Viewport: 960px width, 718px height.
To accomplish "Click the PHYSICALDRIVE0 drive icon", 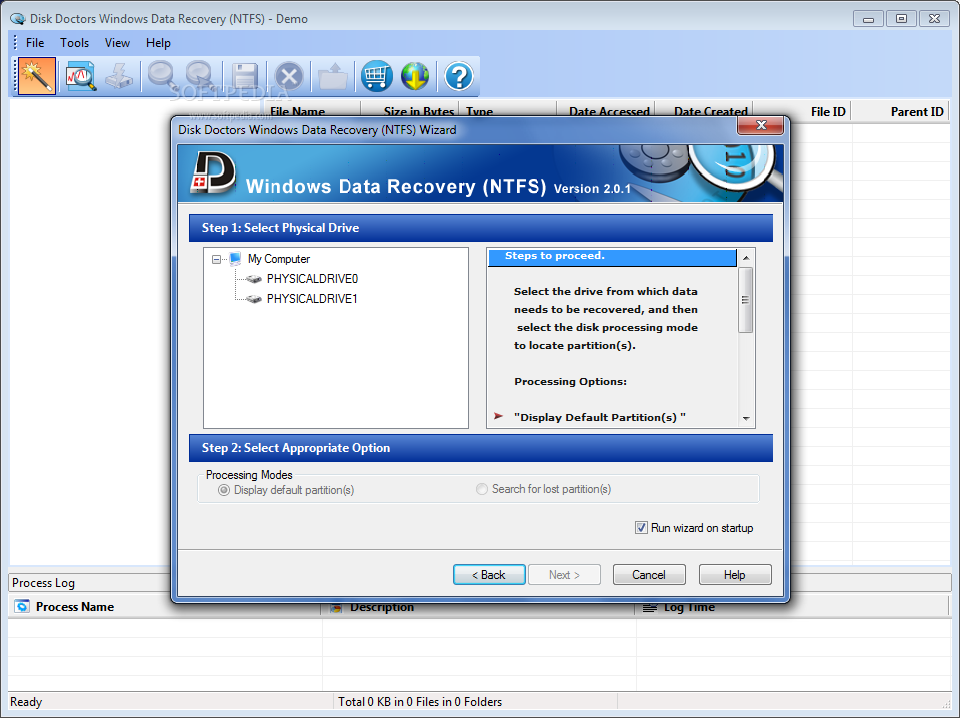I will tap(253, 279).
